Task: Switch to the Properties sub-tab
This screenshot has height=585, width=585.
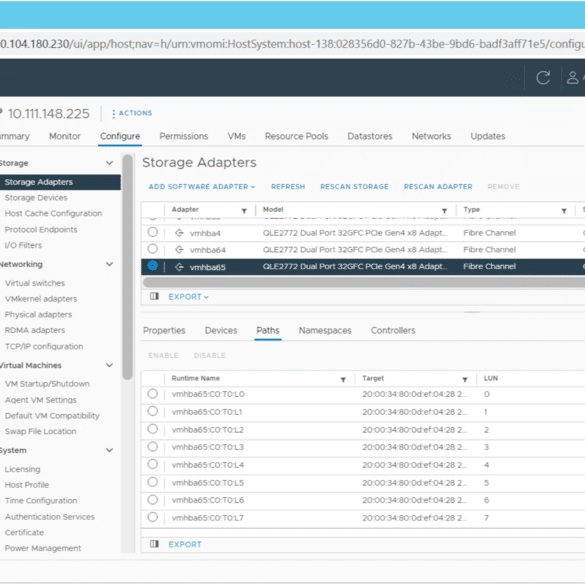Action: [x=164, y=331]
